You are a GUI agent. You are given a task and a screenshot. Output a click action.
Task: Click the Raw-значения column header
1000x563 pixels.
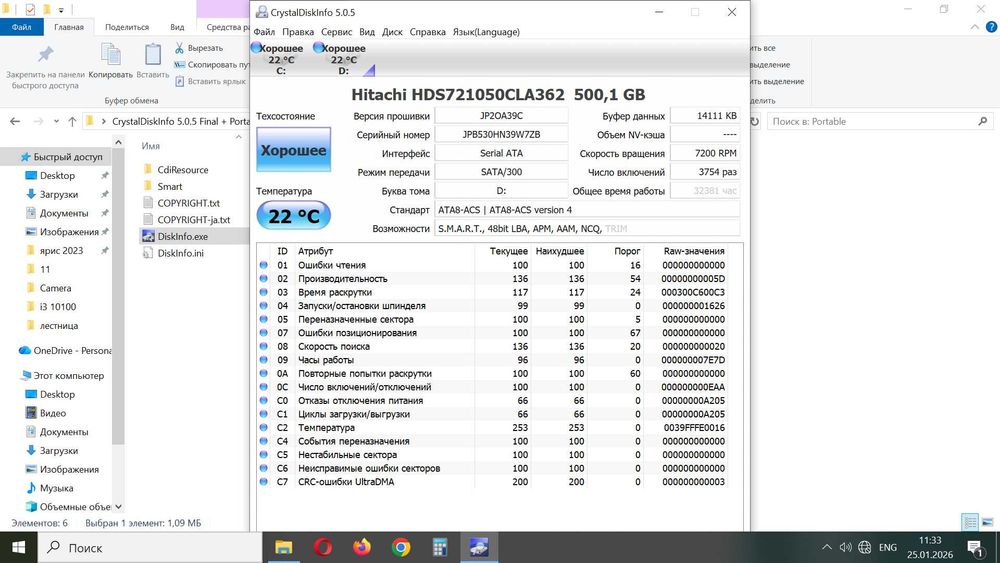(x=693, y=251)
